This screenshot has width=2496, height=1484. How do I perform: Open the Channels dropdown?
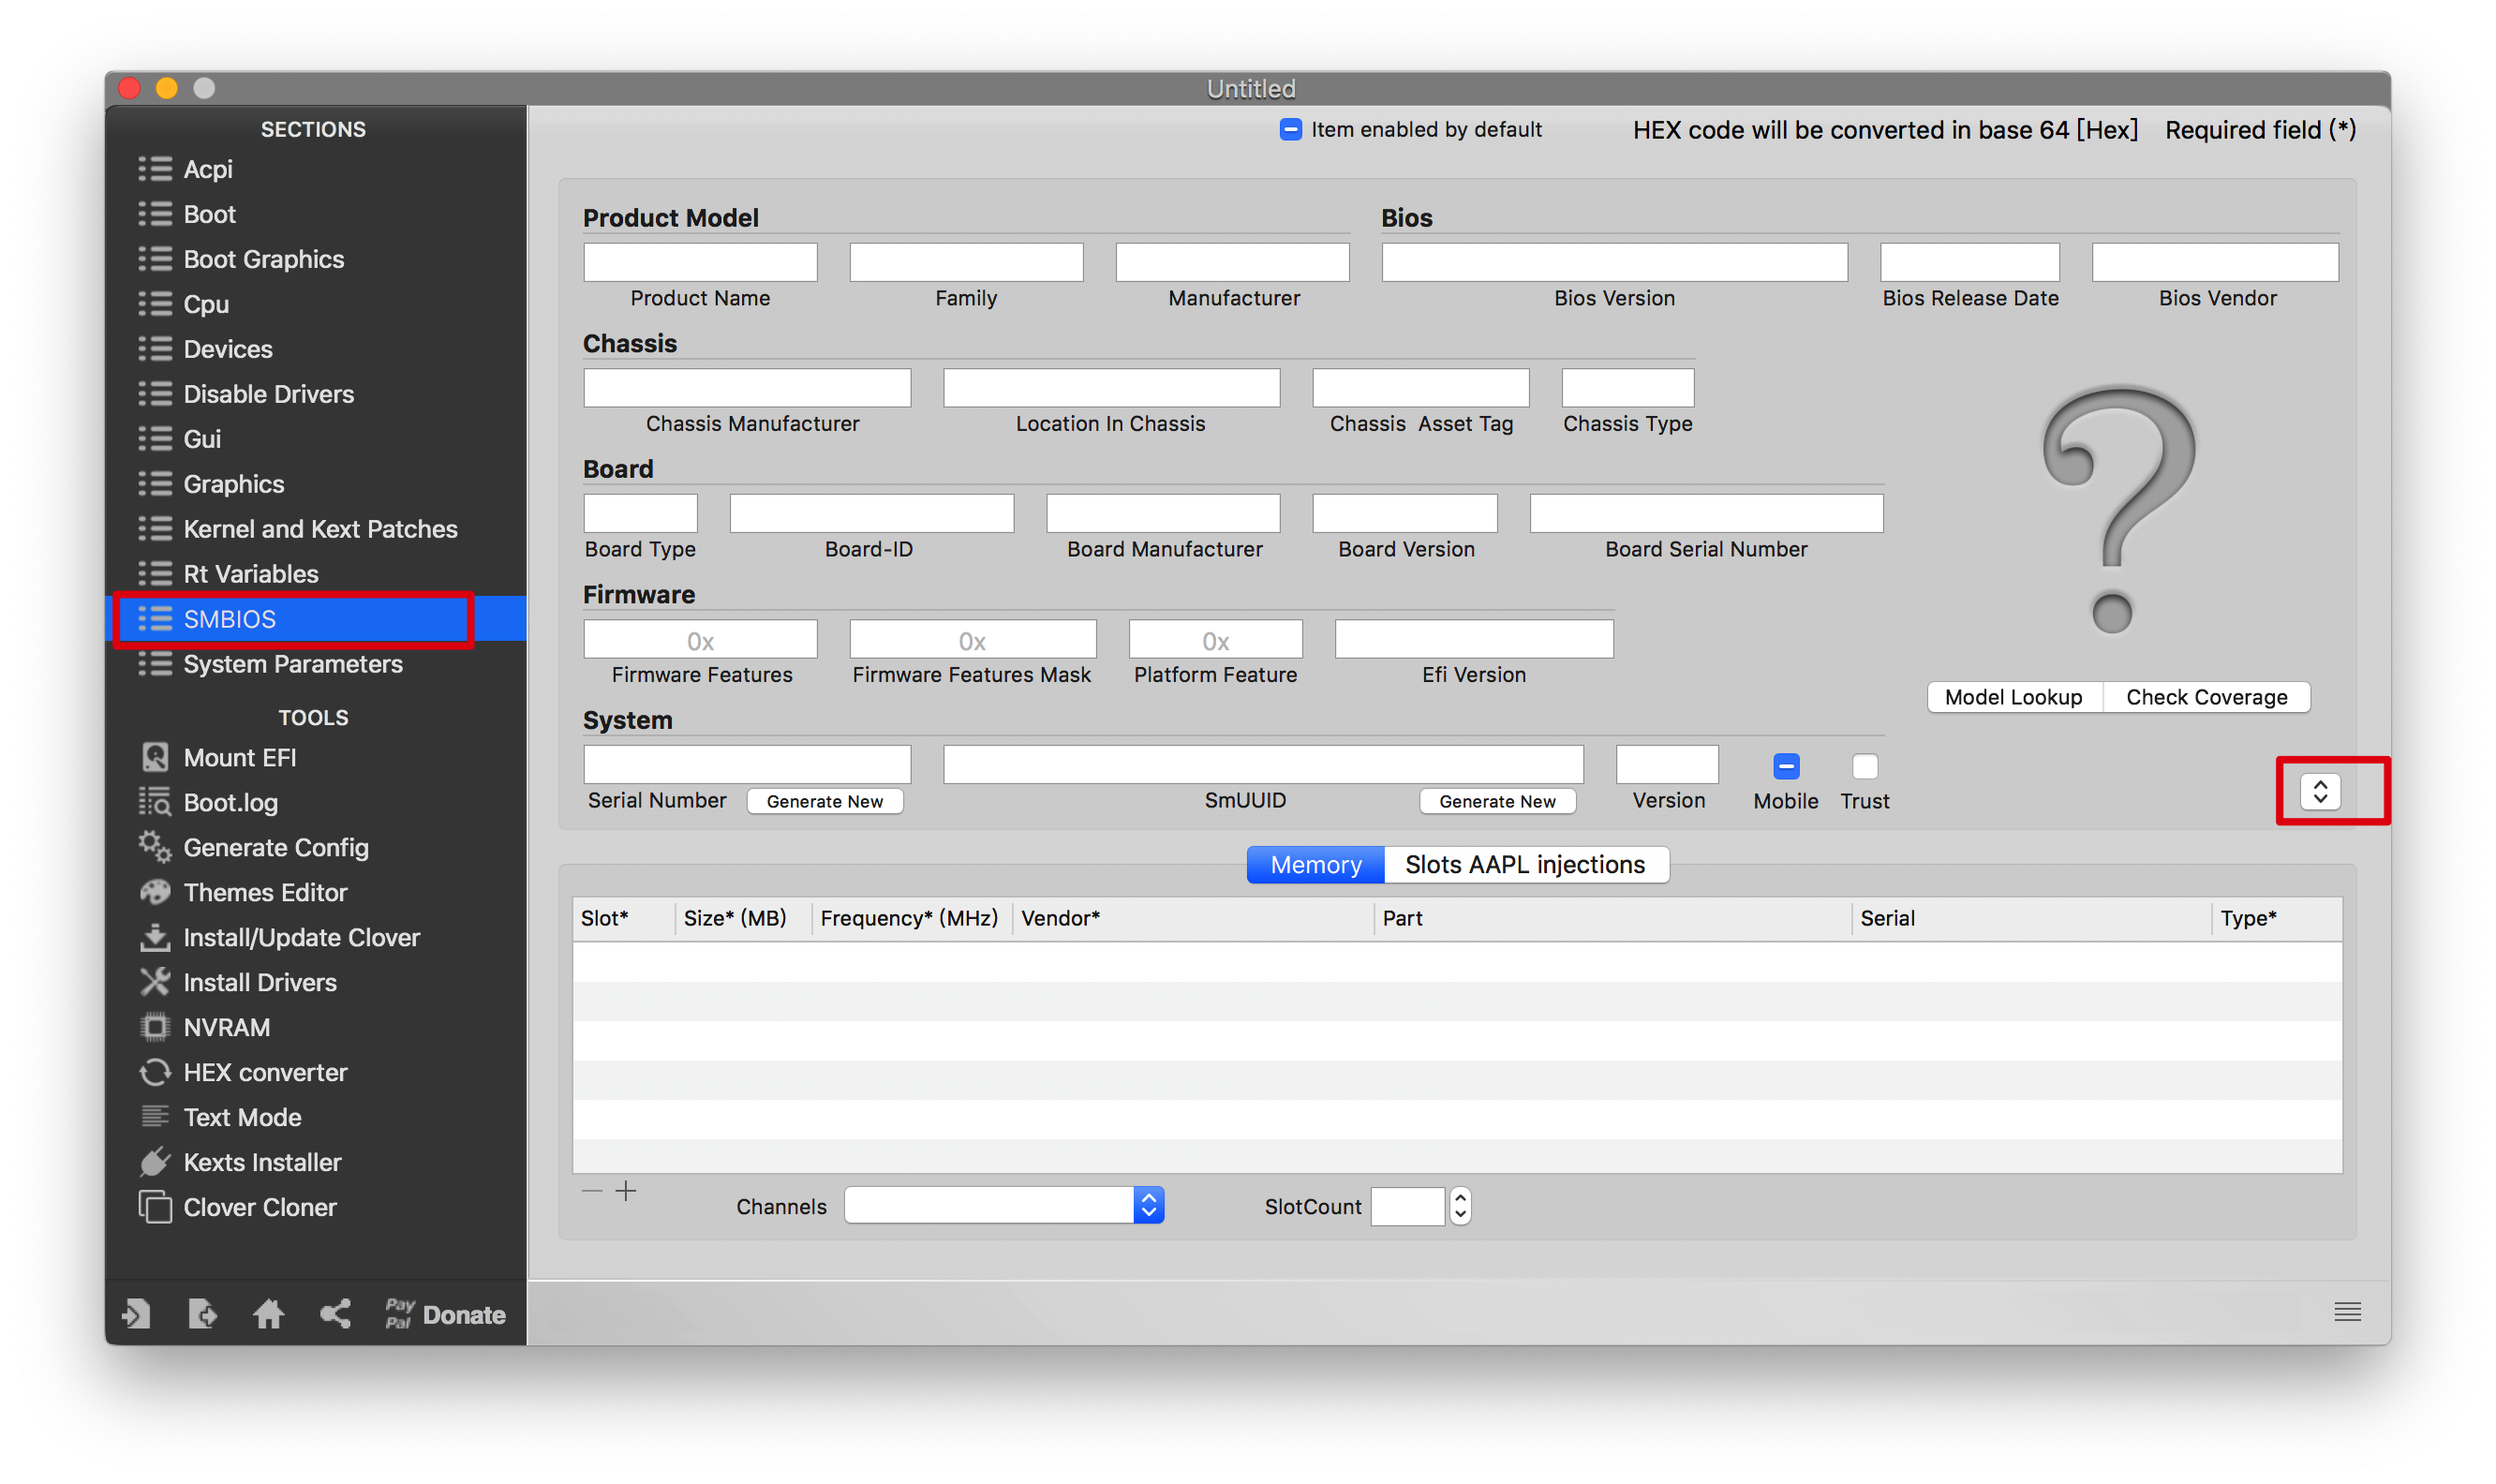pyautogui.click(x=1004, y=1206)
